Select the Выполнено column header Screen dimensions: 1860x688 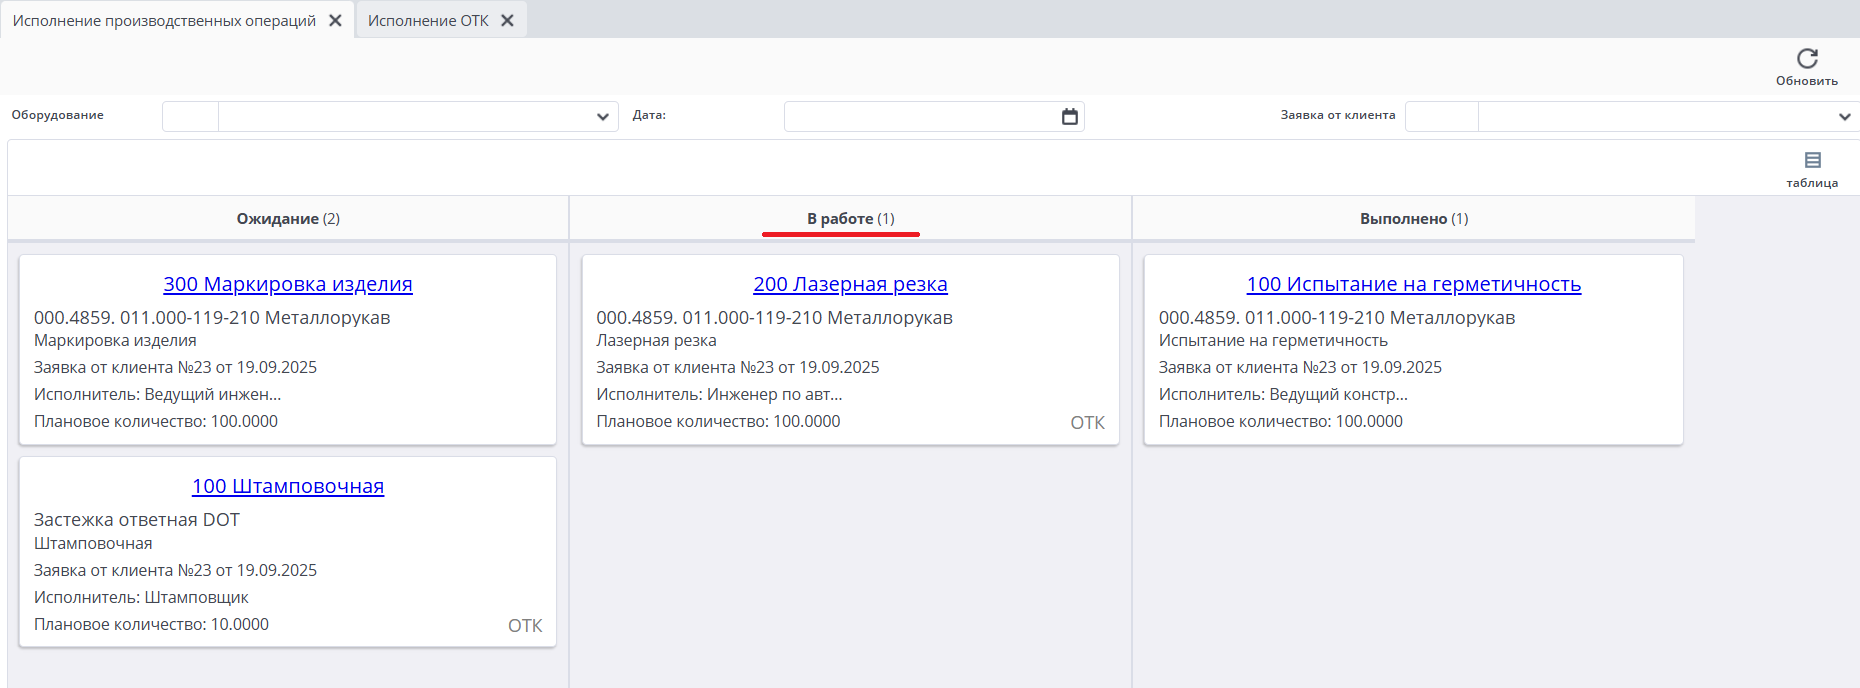point(1413,219)
